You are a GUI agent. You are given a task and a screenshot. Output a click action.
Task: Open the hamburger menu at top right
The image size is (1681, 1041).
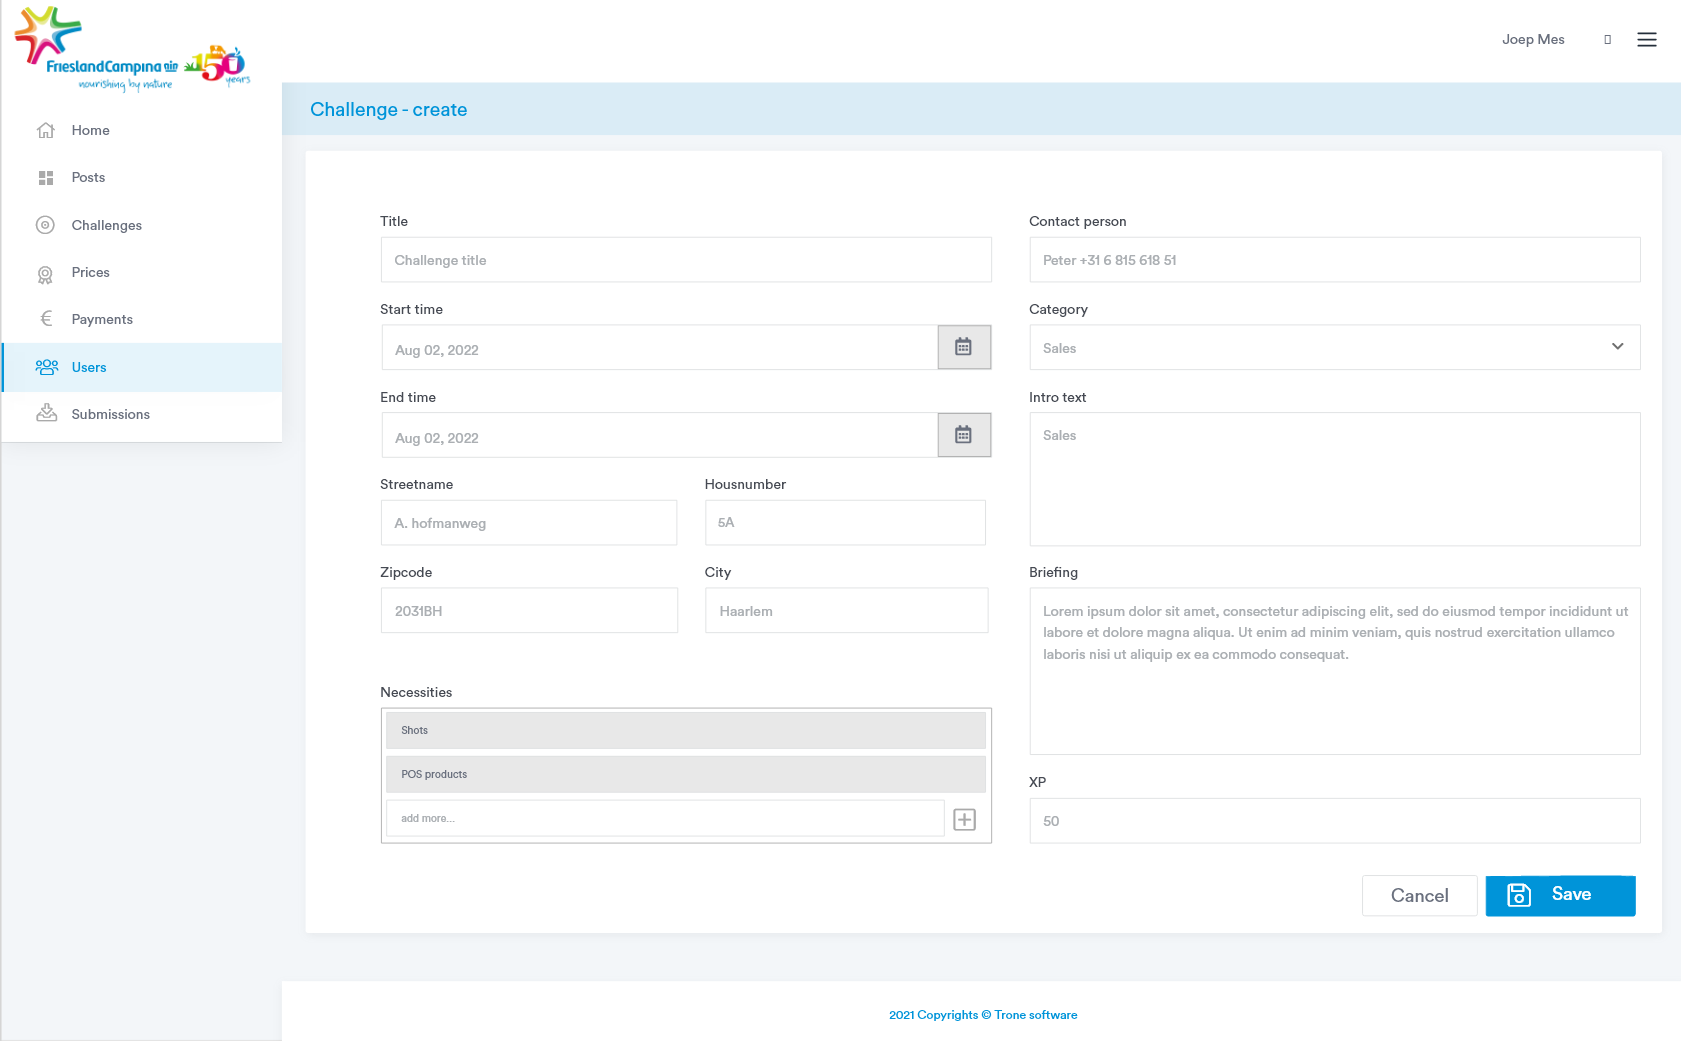1646,40
